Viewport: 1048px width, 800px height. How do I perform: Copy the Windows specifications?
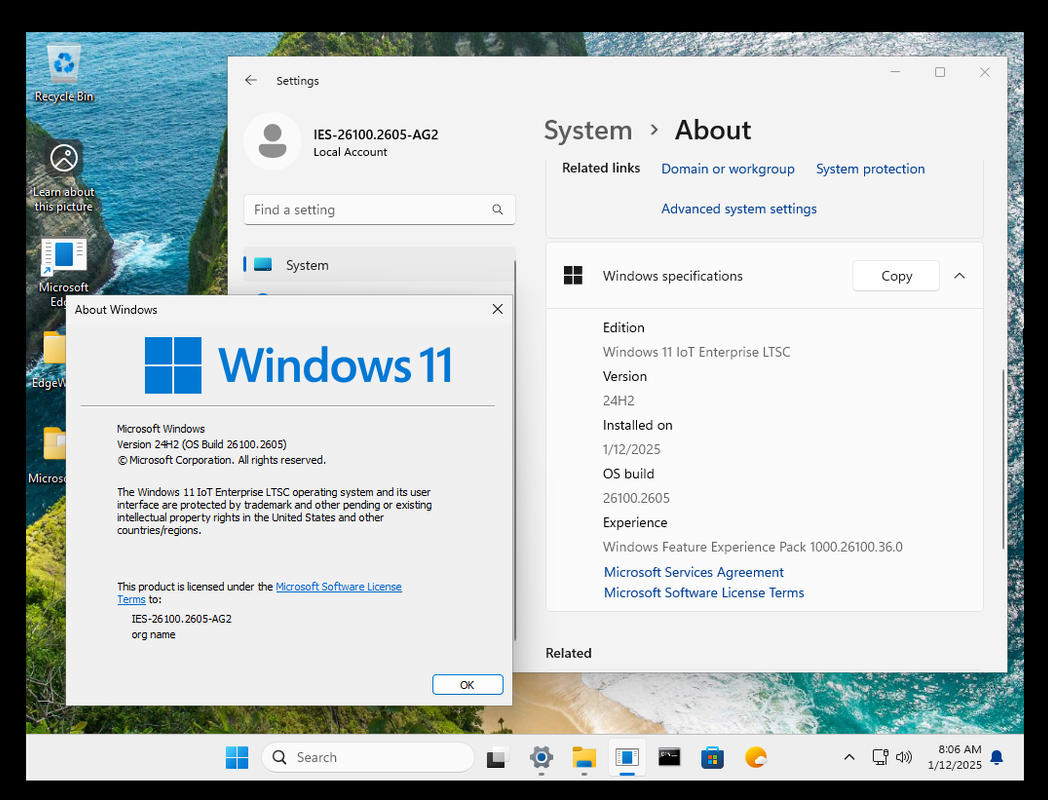pos(896,276)
